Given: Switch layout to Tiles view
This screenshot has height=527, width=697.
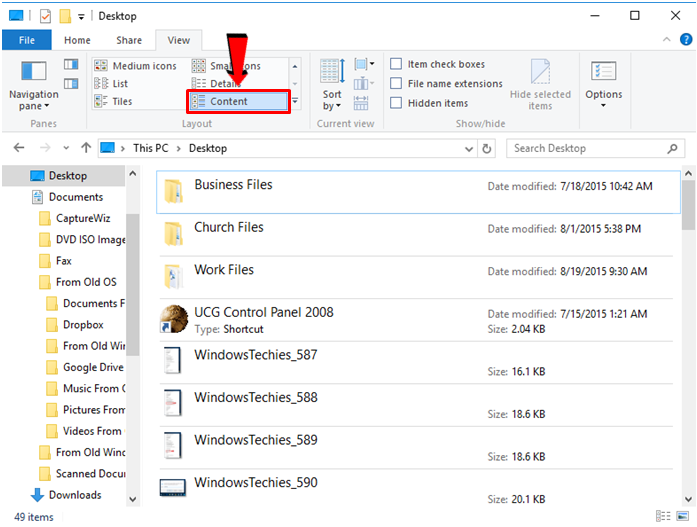Looking at the screenshot, I should (x=113, y=101).
